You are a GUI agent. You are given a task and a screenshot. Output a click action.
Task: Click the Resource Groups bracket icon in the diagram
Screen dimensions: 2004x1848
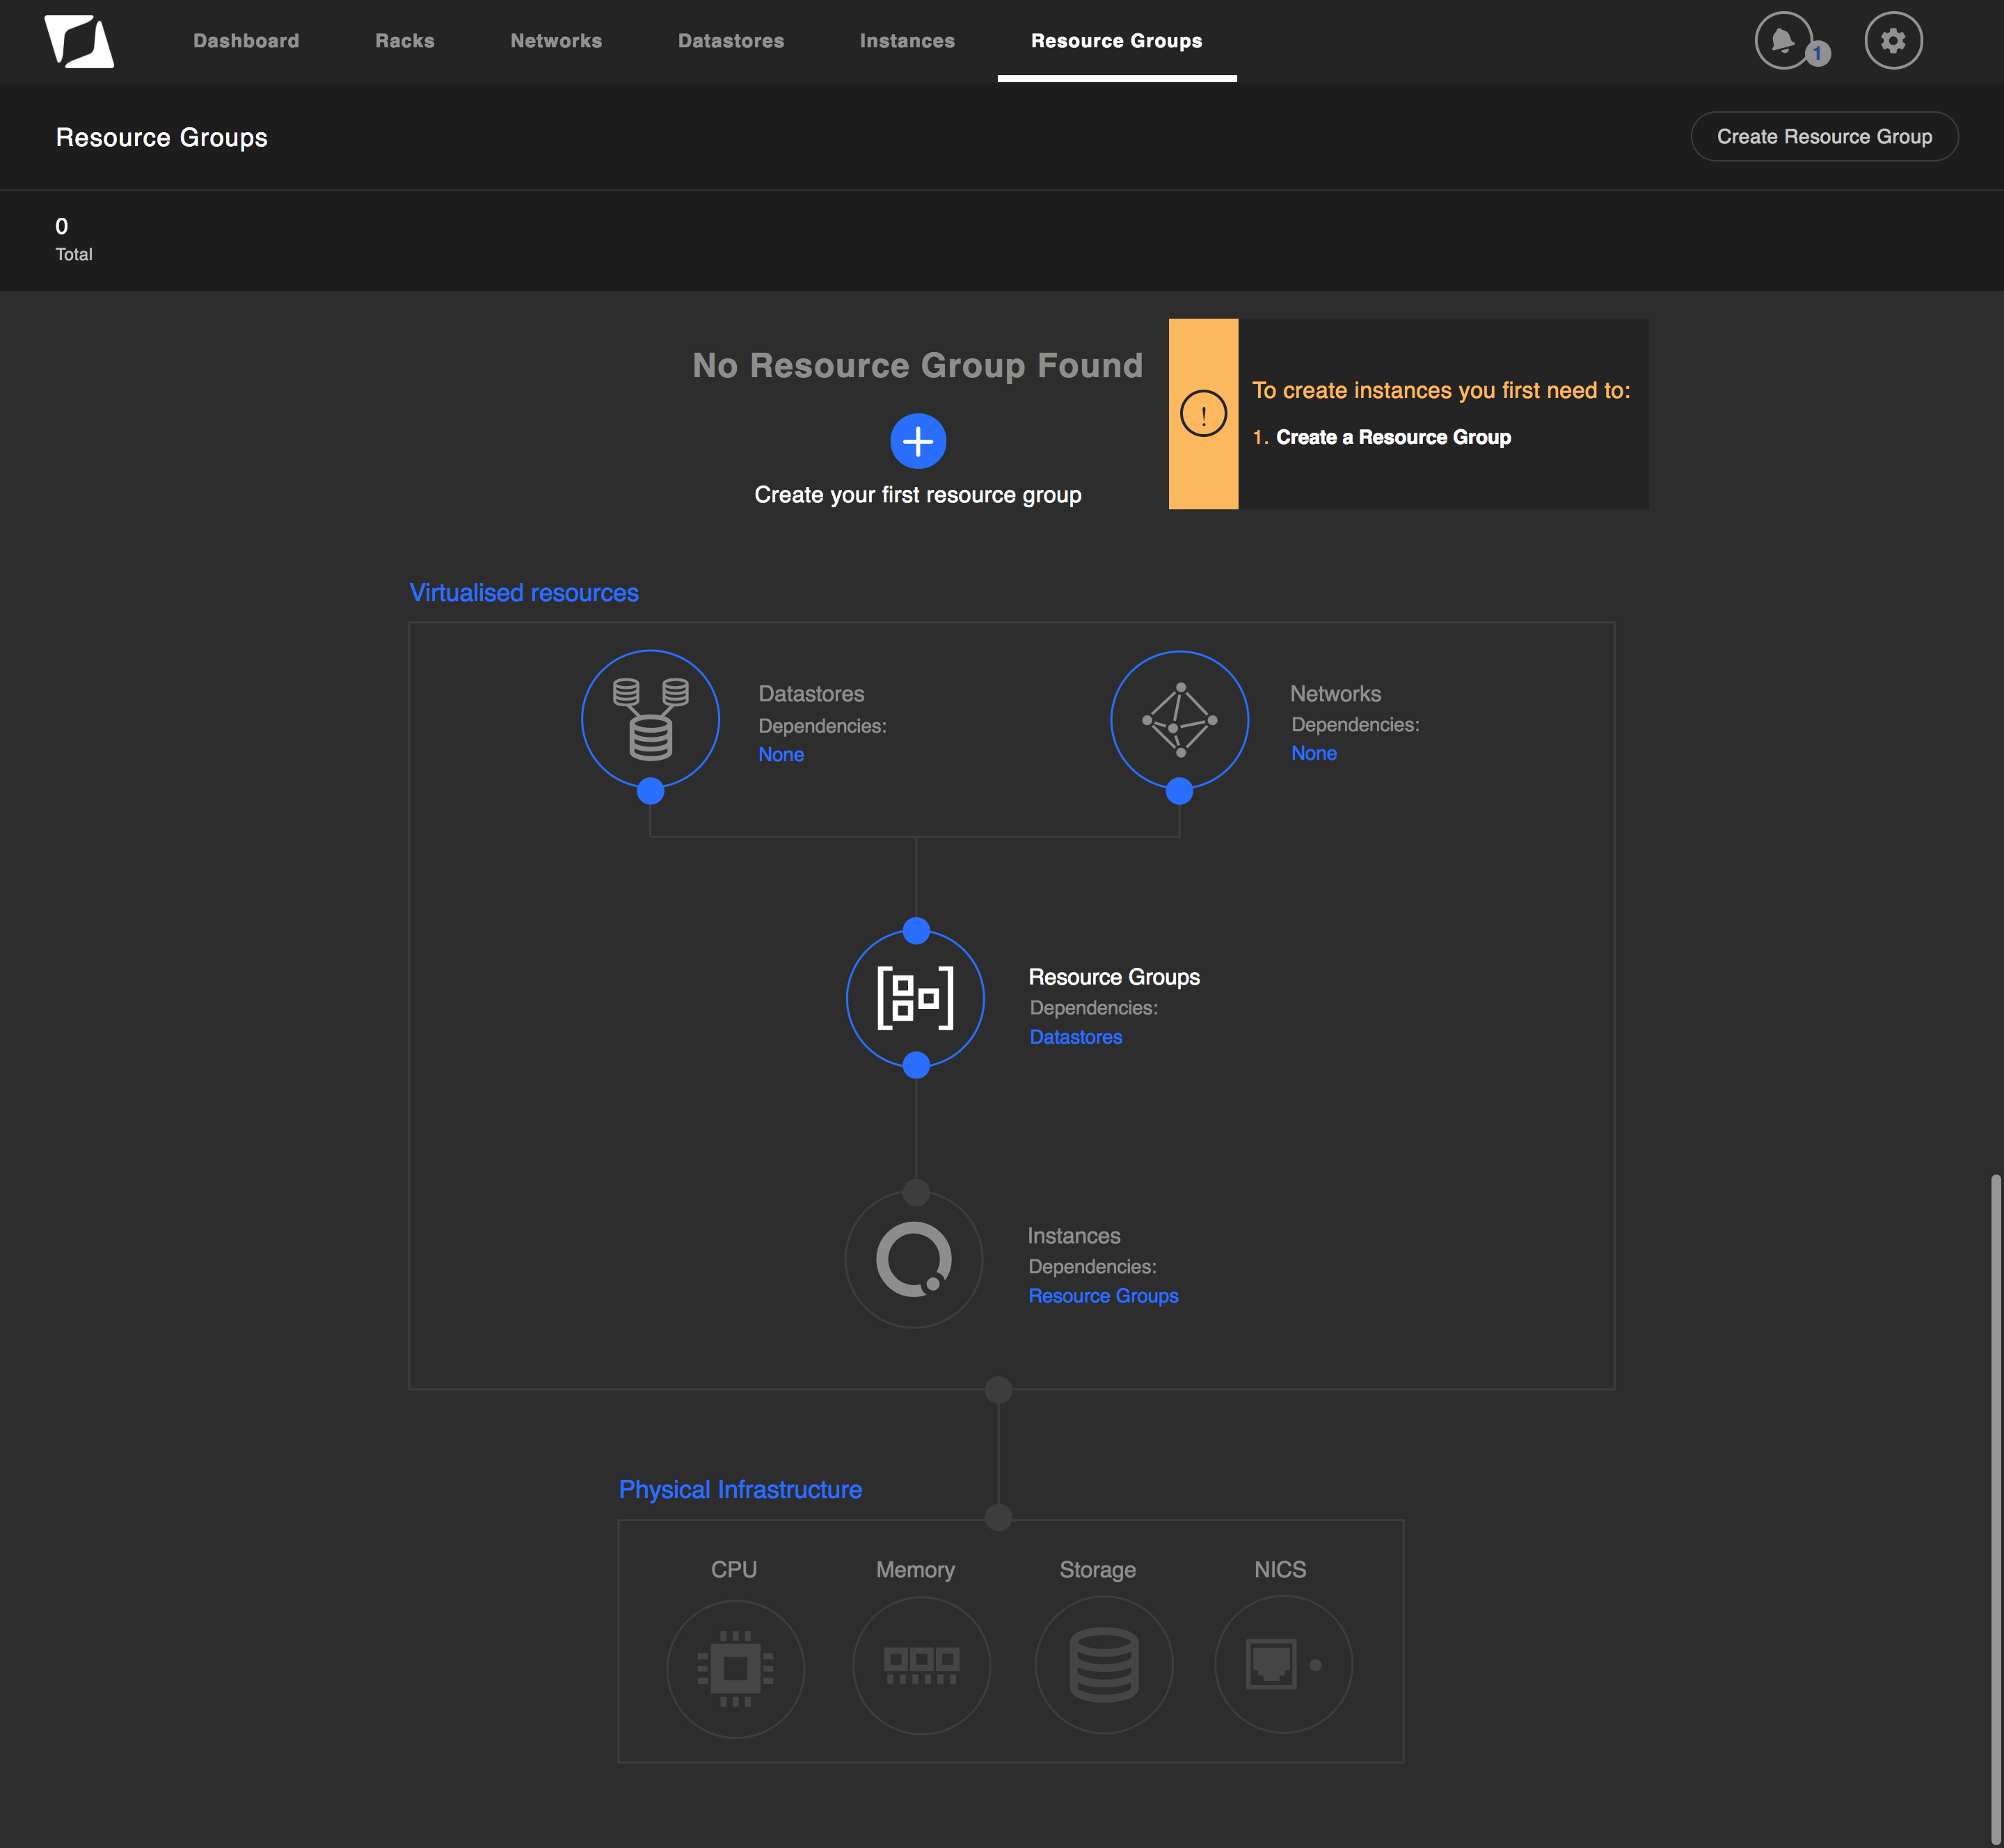click(915, 998)
